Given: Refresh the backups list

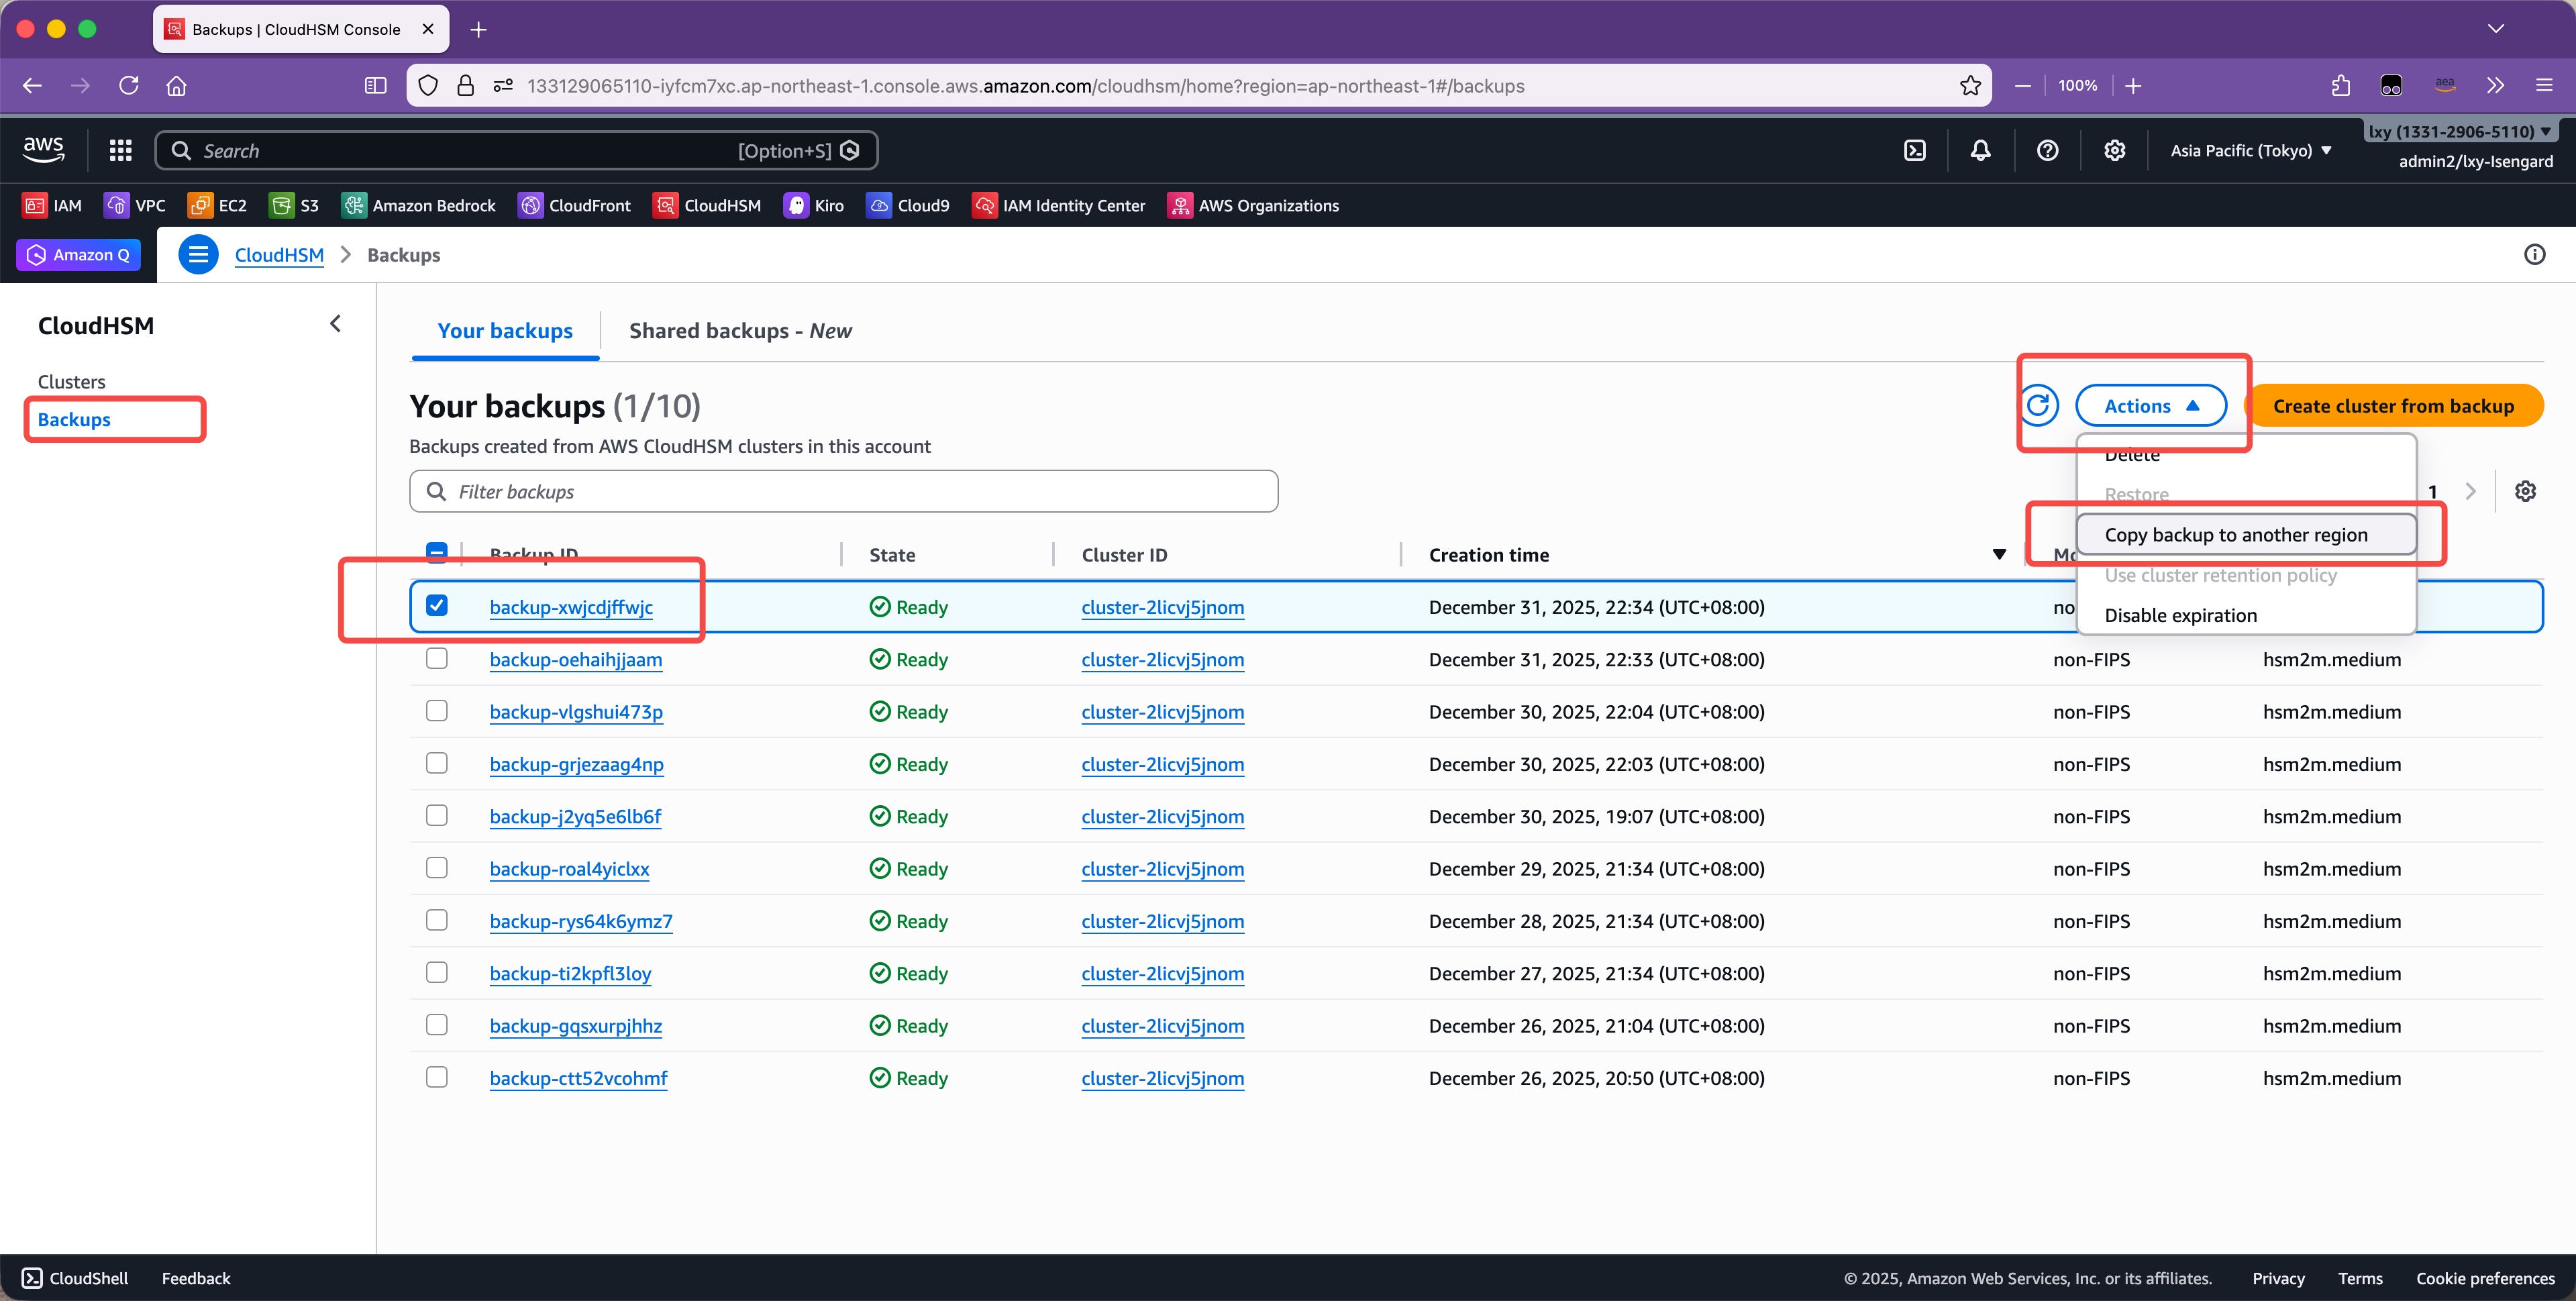Looking at the screenshot, I should (x=2038, y=405).
